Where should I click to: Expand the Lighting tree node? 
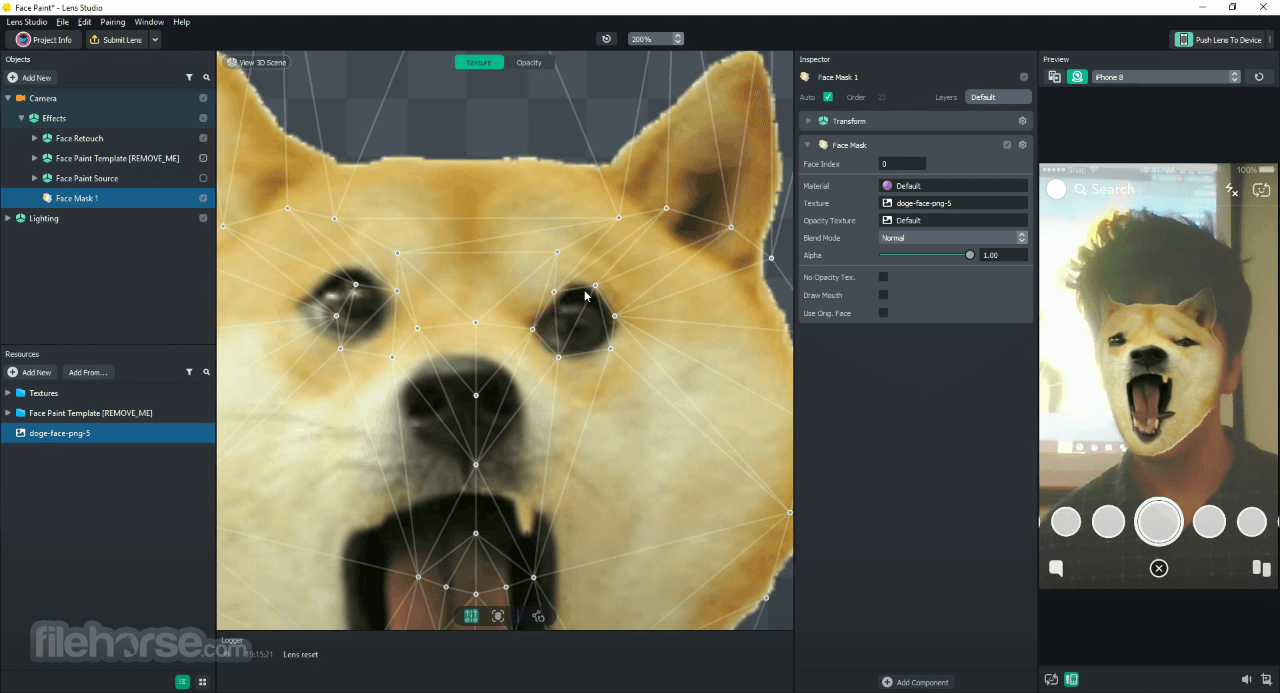(8, 218)
